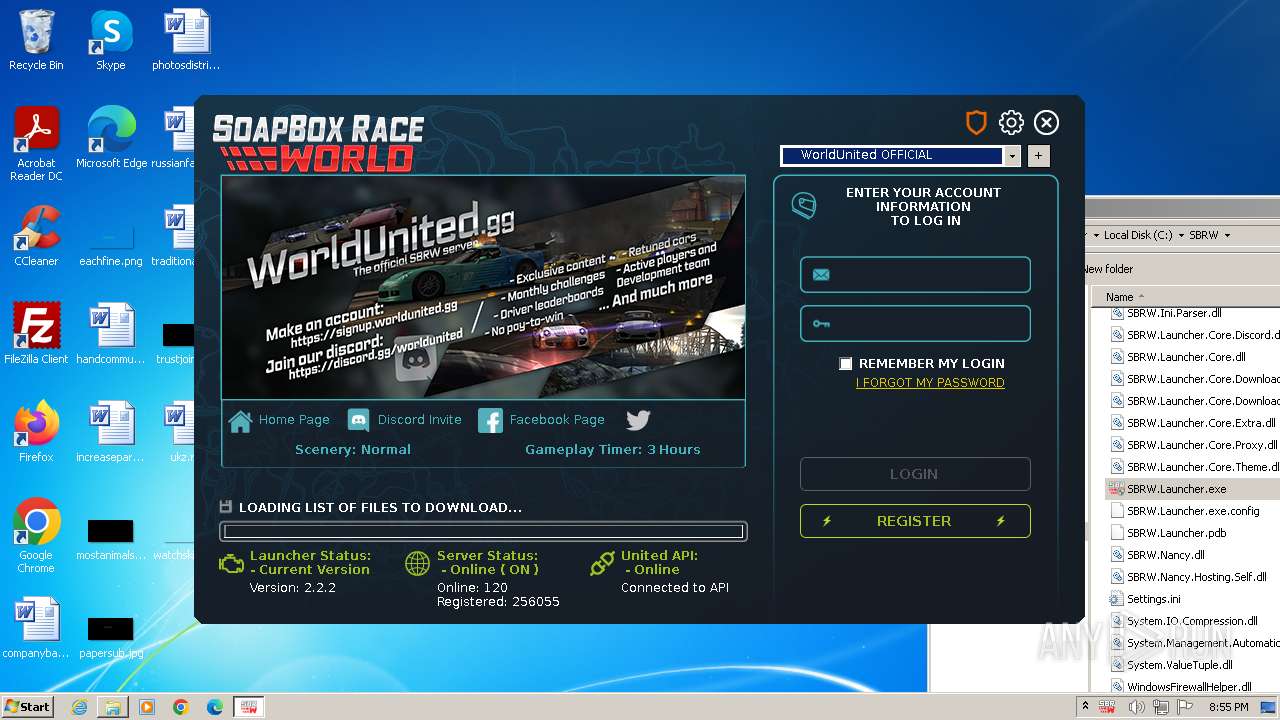
Task: Open Firefox desktop shortcut
Action: click(36, 431)
